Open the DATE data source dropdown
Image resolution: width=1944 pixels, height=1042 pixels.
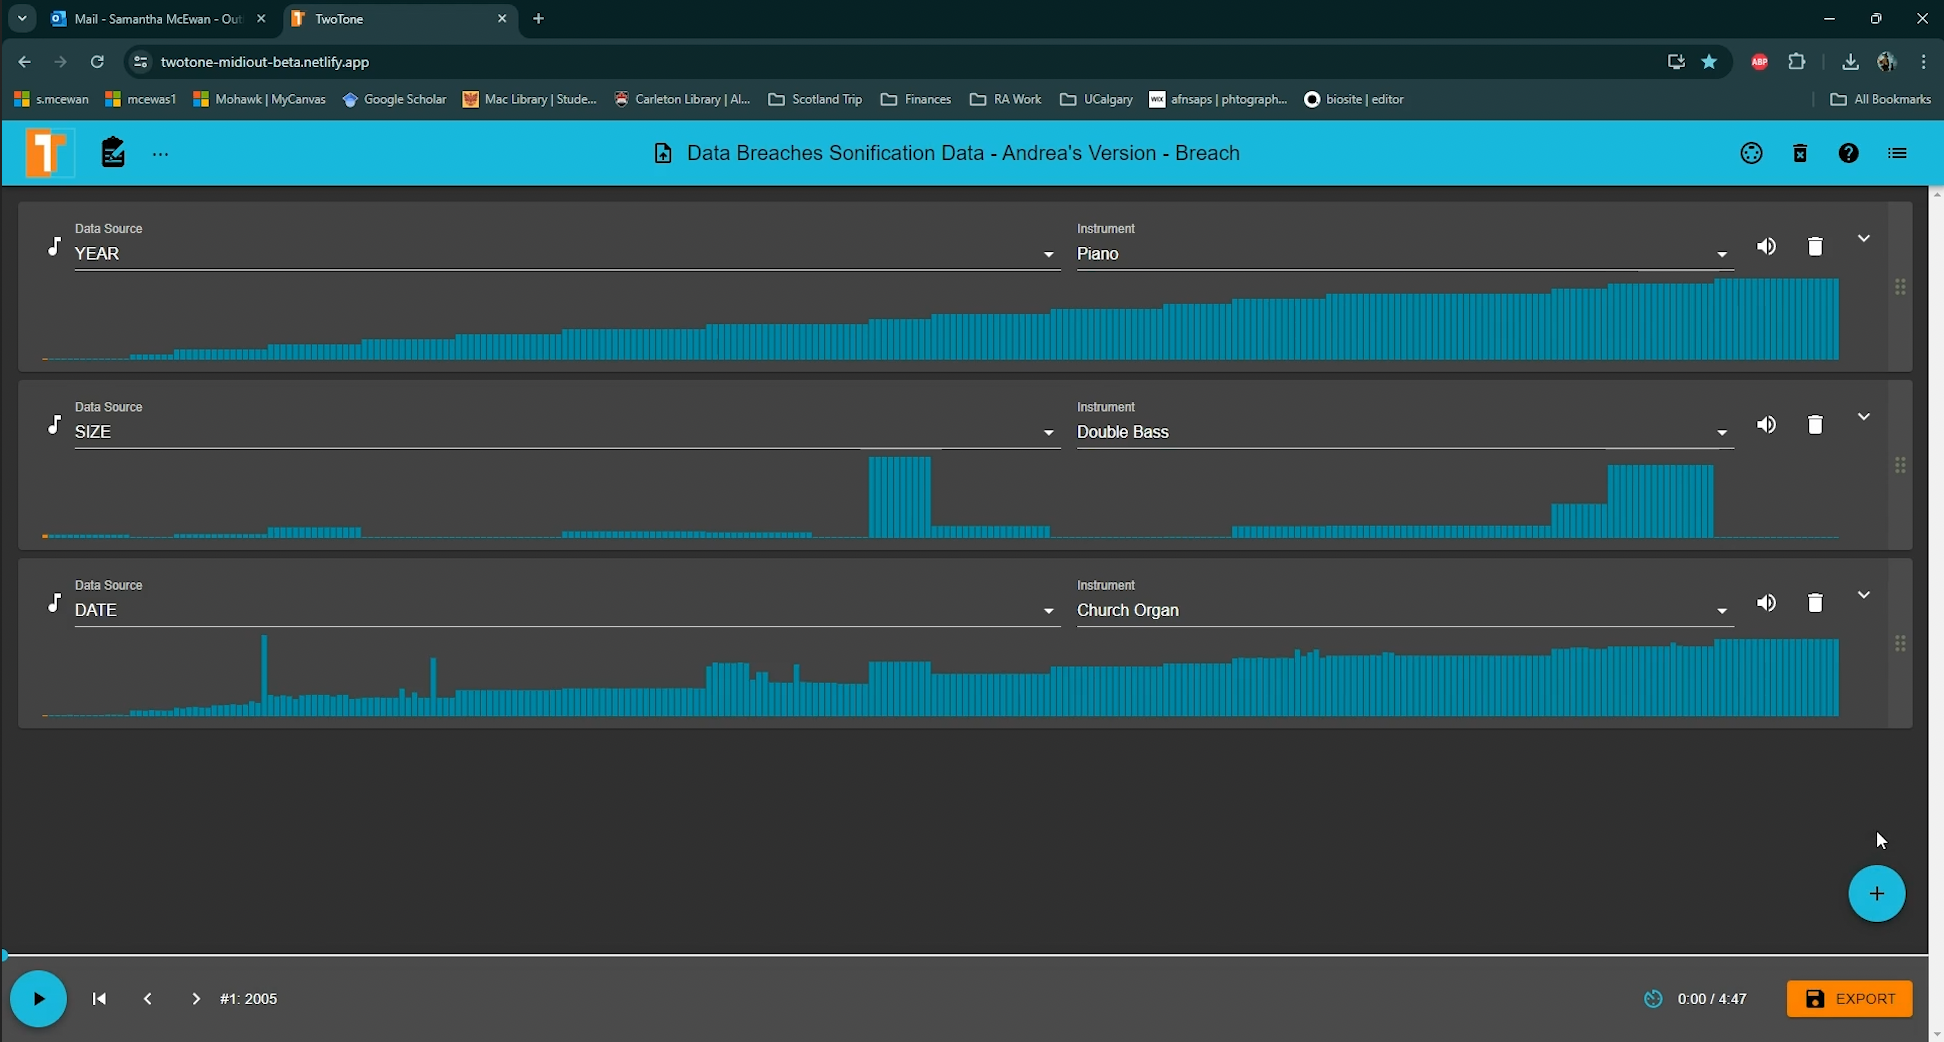point(566,610)
